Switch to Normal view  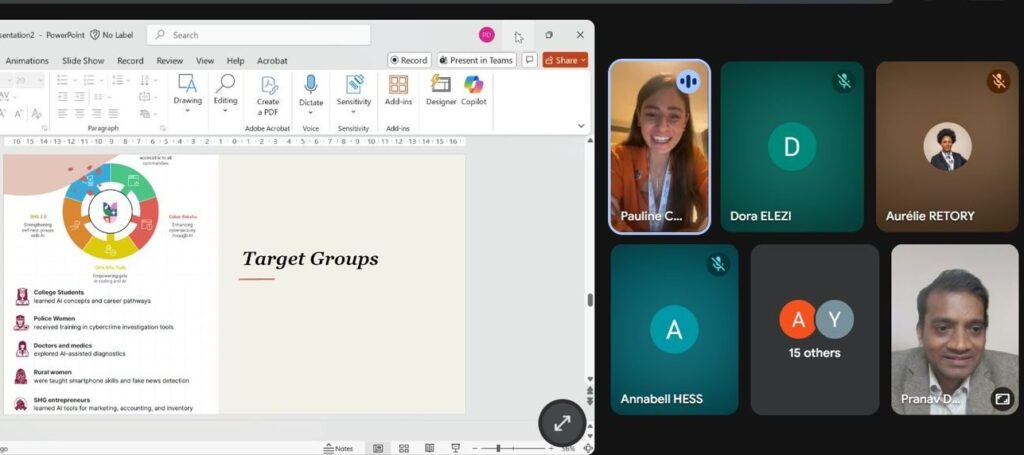[377, 448]
